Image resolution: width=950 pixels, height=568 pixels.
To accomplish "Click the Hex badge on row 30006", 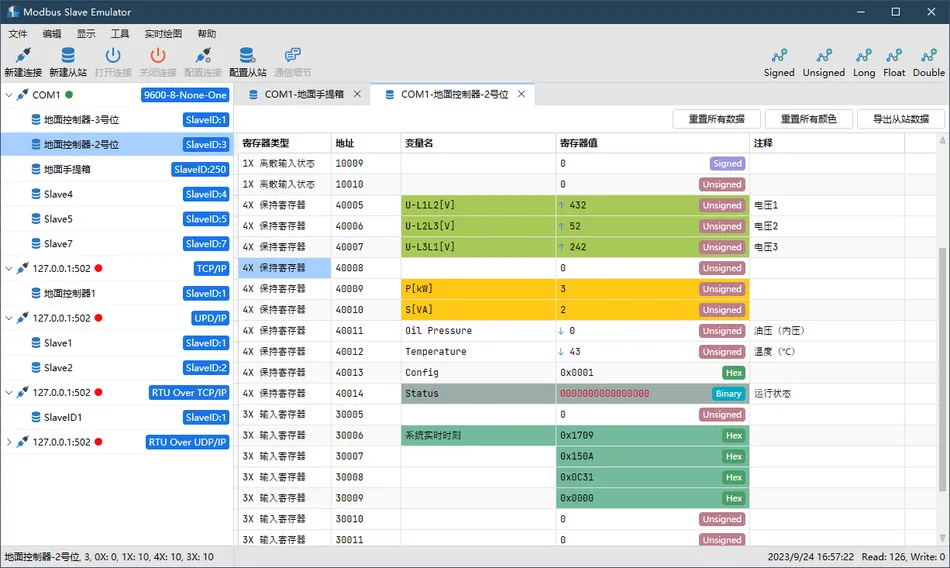I will click(734, 435).
